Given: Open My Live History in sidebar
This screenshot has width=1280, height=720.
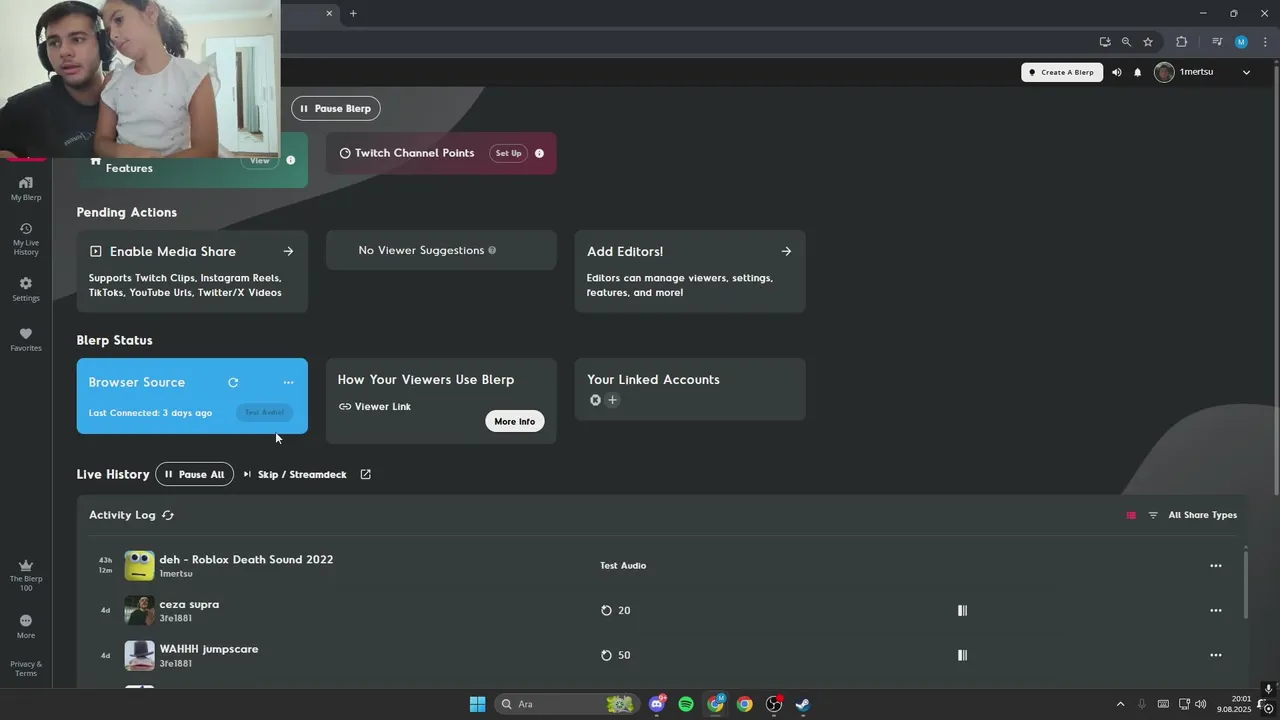Looking at the screenshot, I should pos(26,239).
